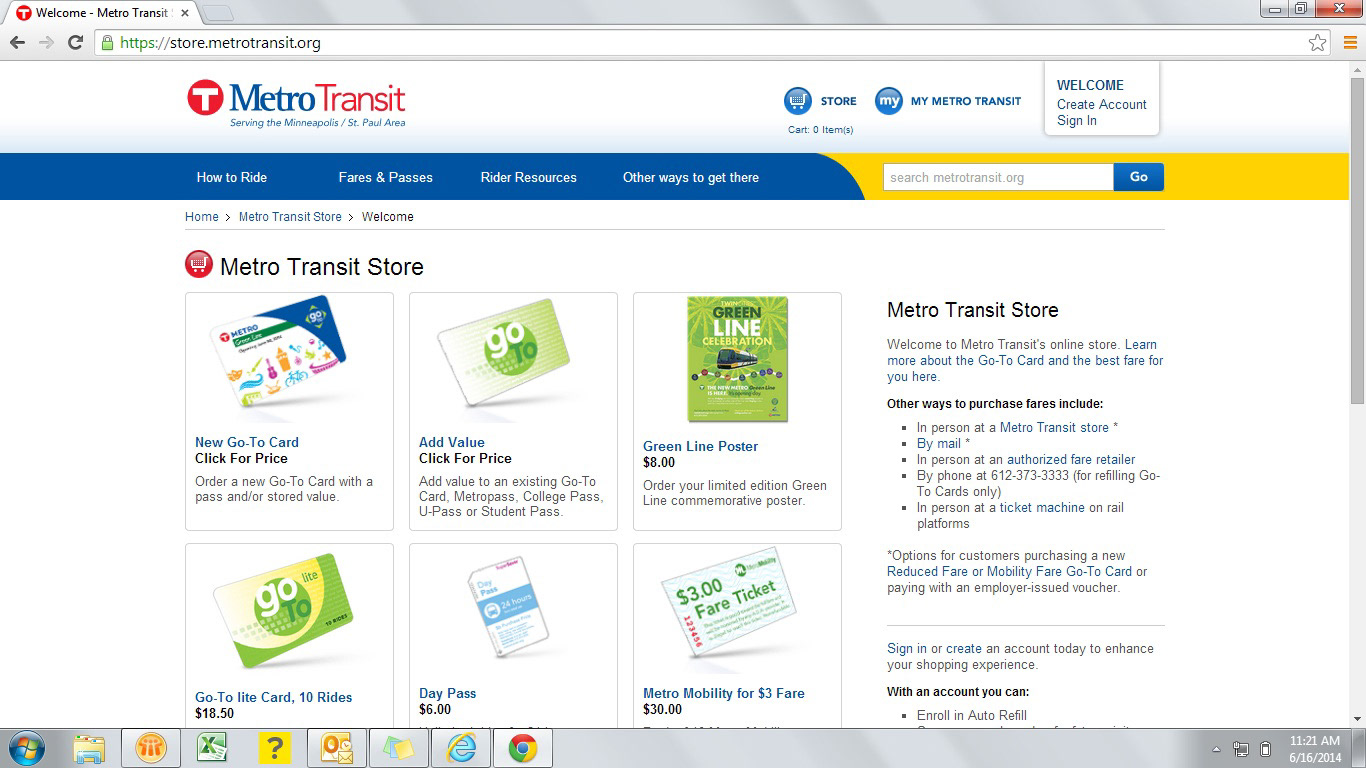Click the blue Store cart icon

(797, 101)
